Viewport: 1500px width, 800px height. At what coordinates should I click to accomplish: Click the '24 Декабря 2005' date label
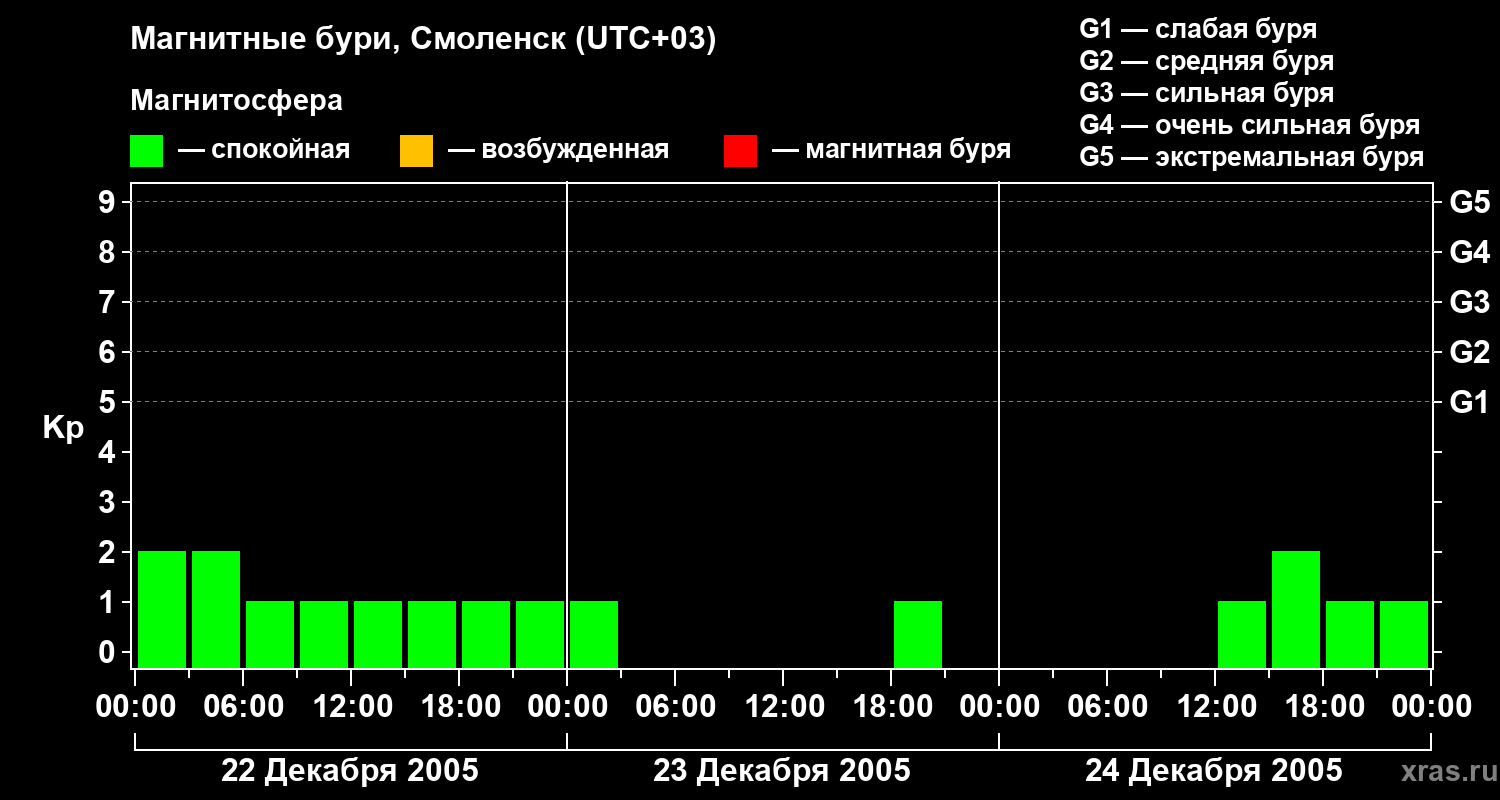tap(1214, 771)
